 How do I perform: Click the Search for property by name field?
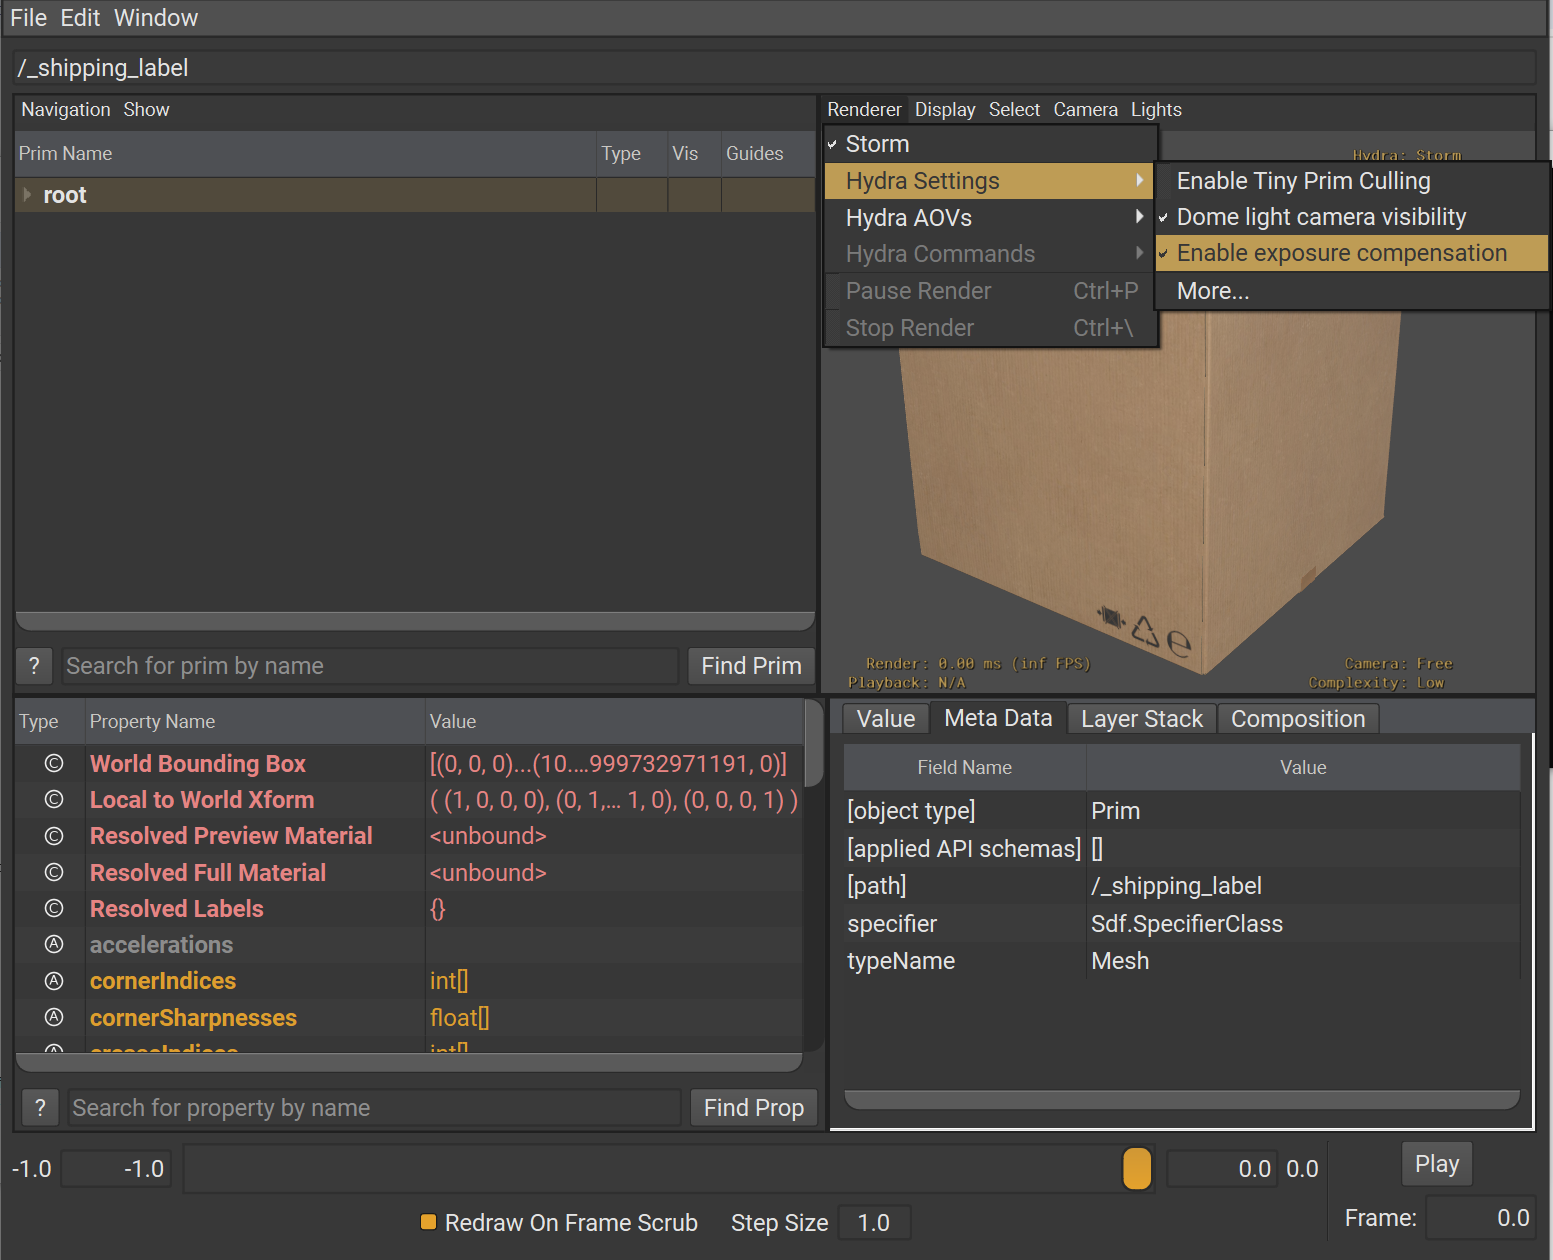pyautogui.click(x=374, y=1108)
